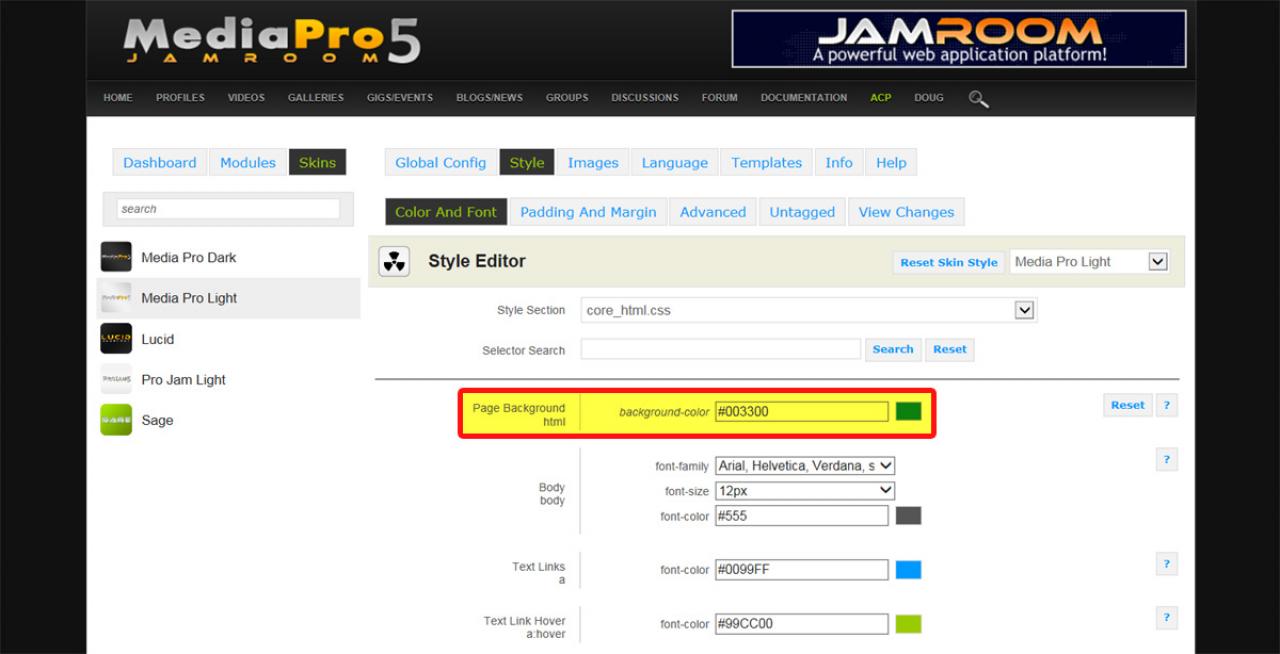Click the Text Links font-color field #0099FF

click(802, 570)
